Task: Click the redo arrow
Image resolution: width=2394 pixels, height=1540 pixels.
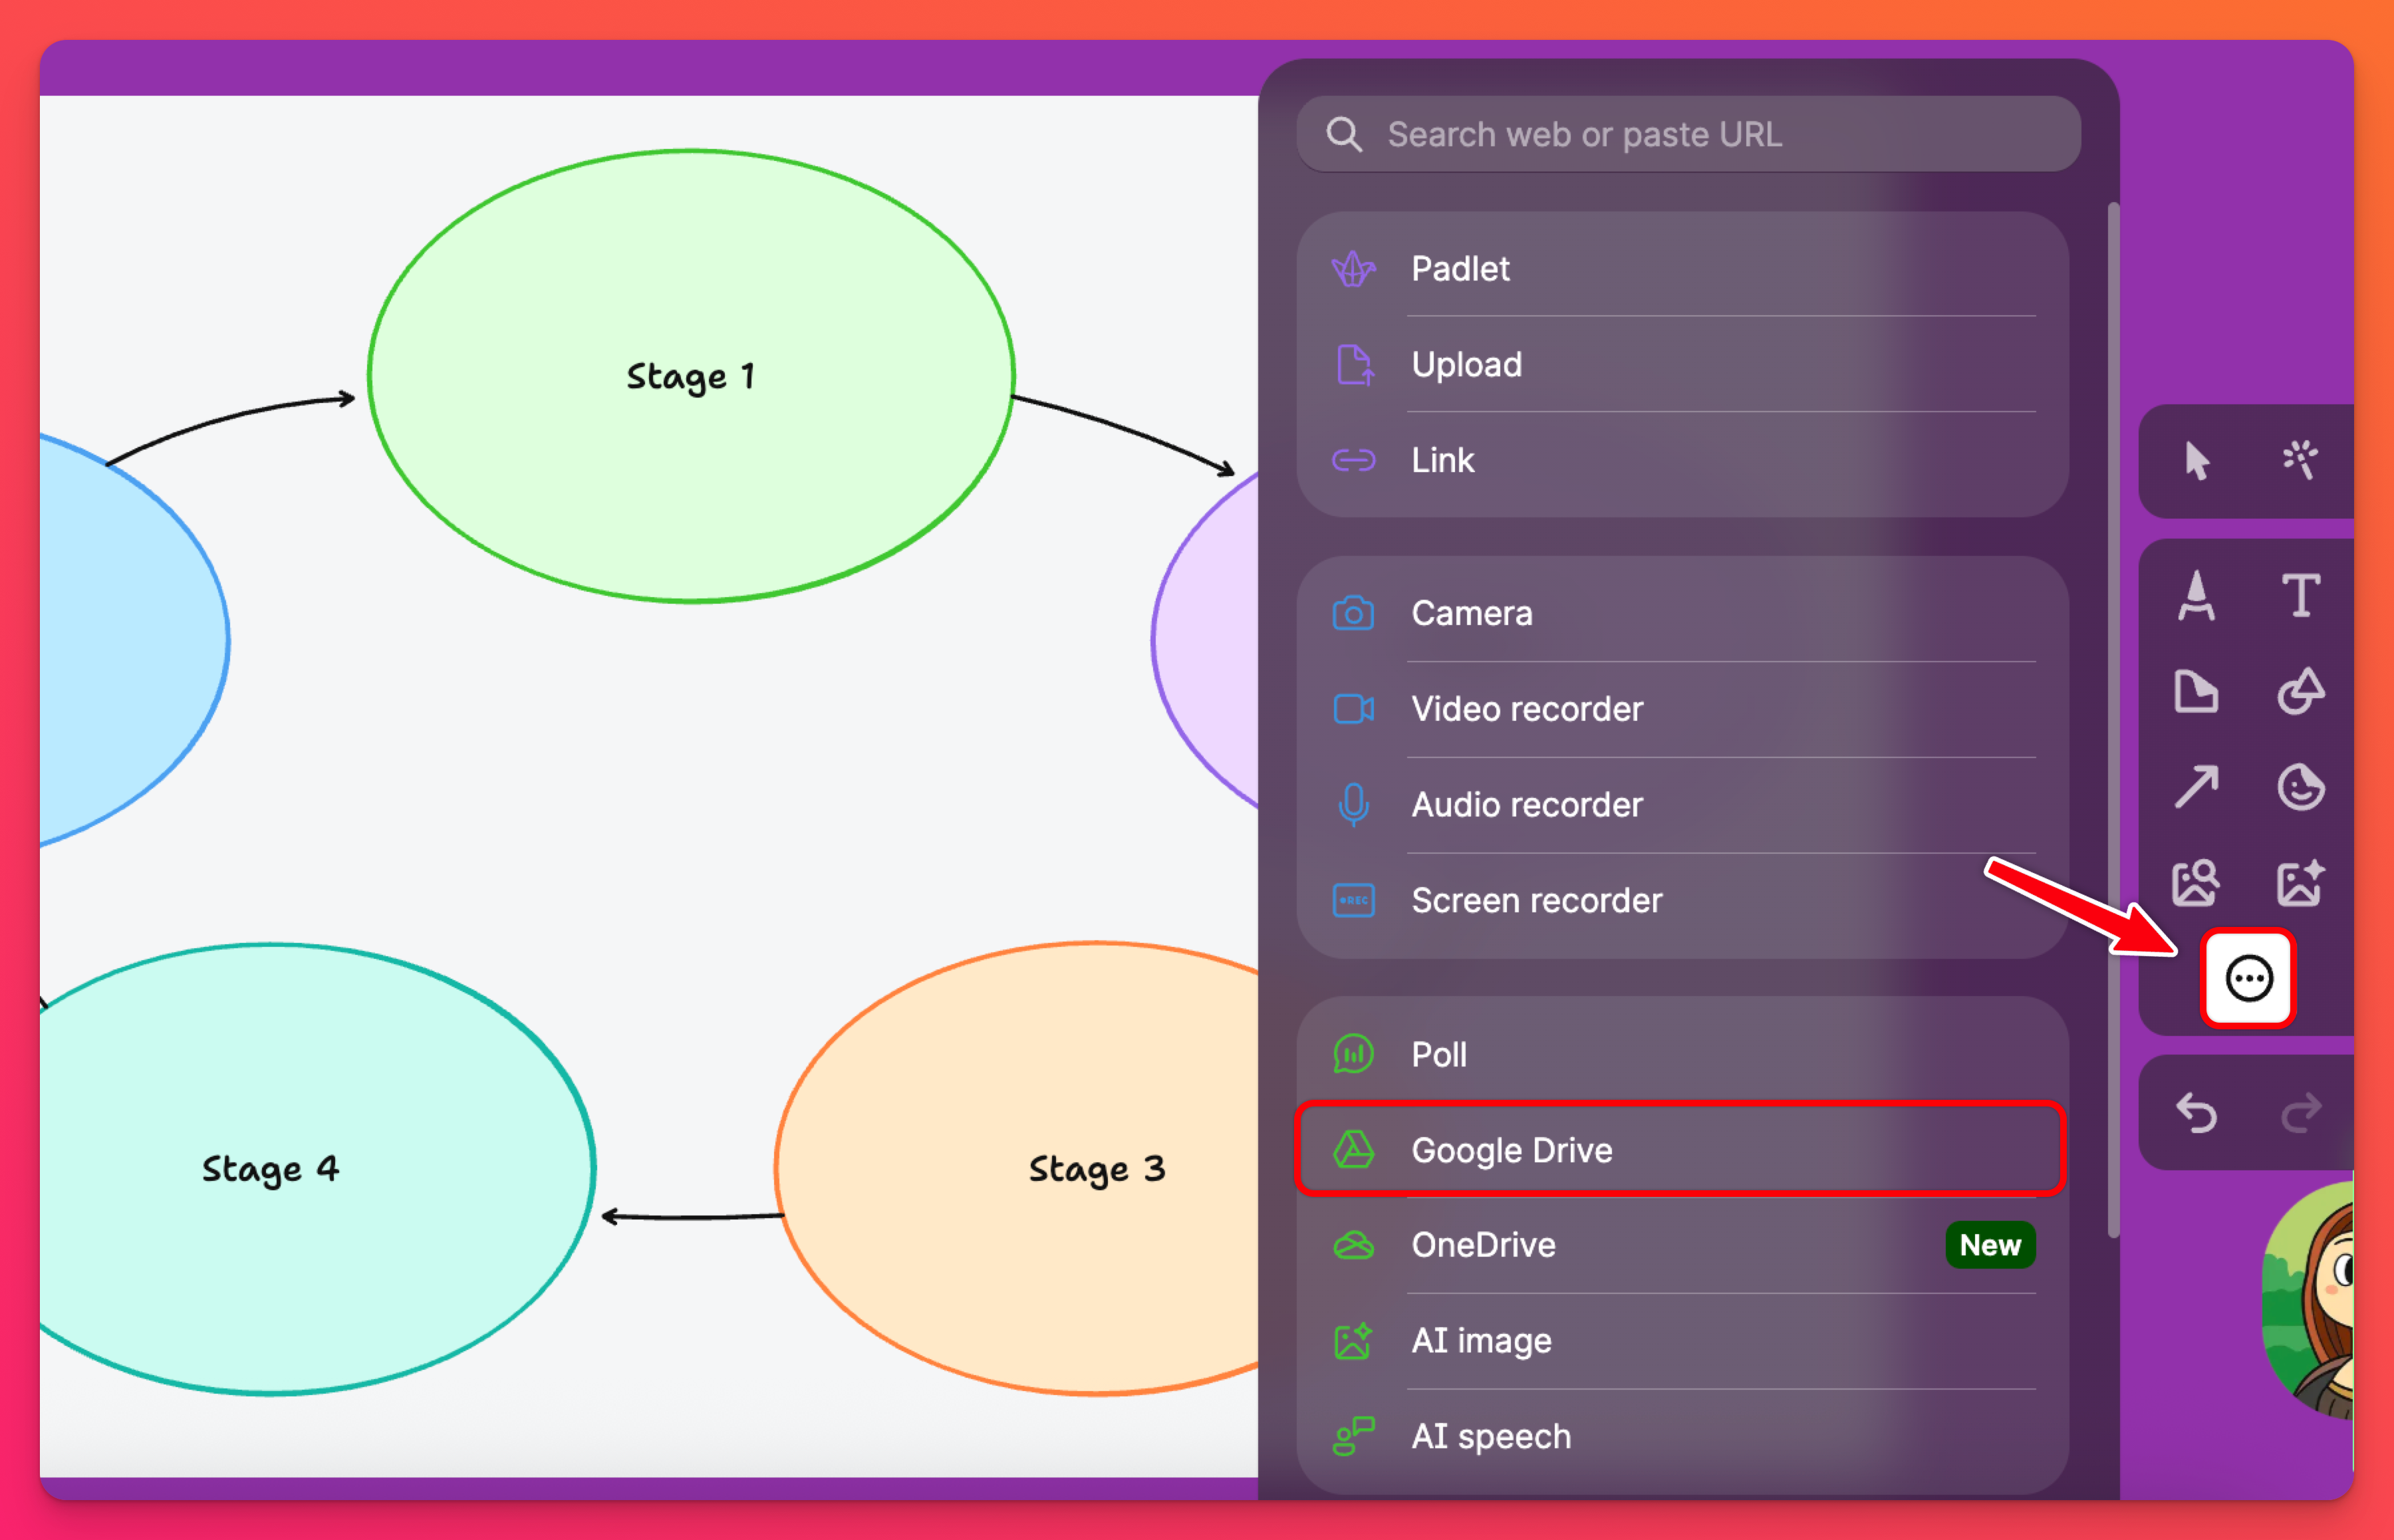Action: point(2300,1113)
